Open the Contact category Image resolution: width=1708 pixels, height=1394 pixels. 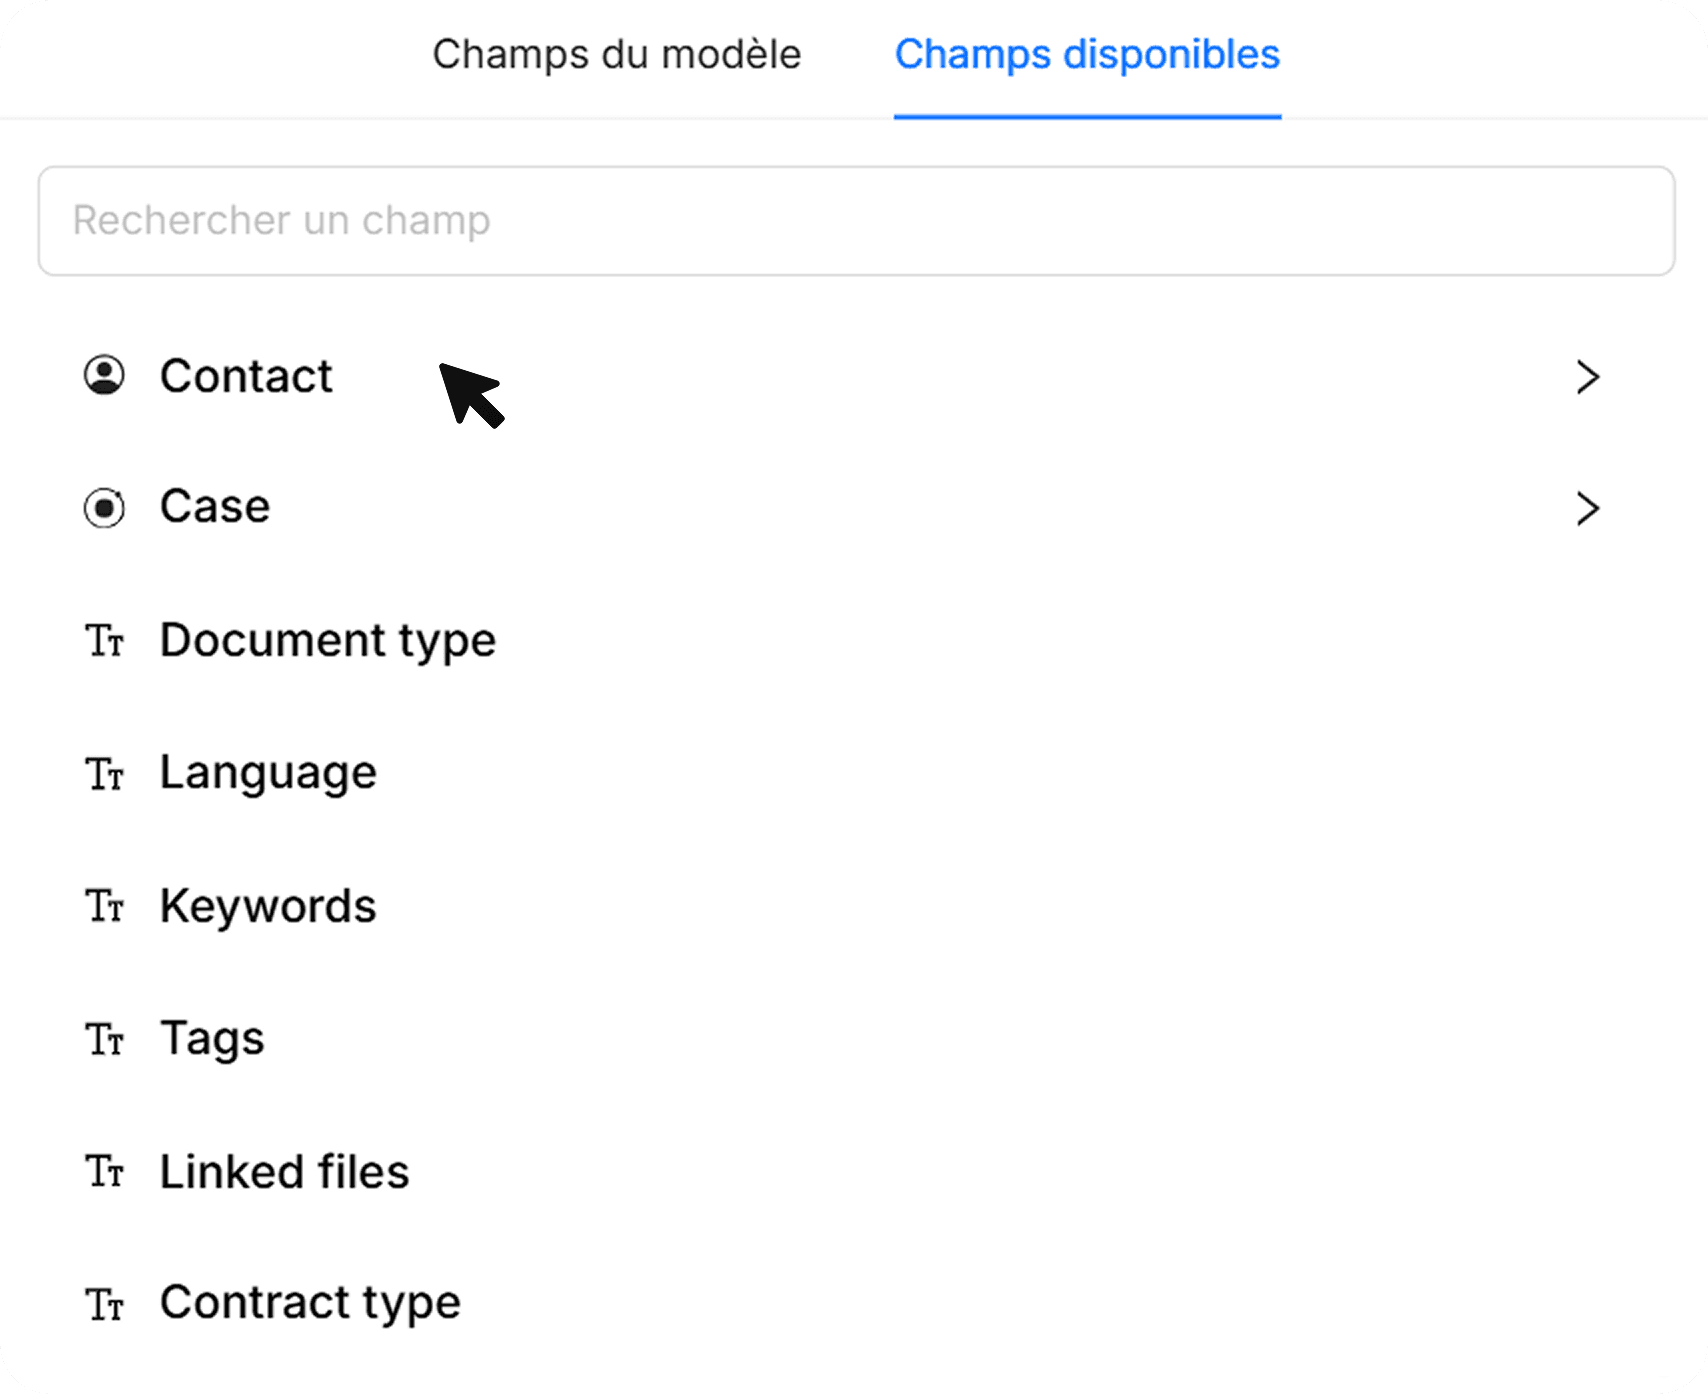click(246, 376)
